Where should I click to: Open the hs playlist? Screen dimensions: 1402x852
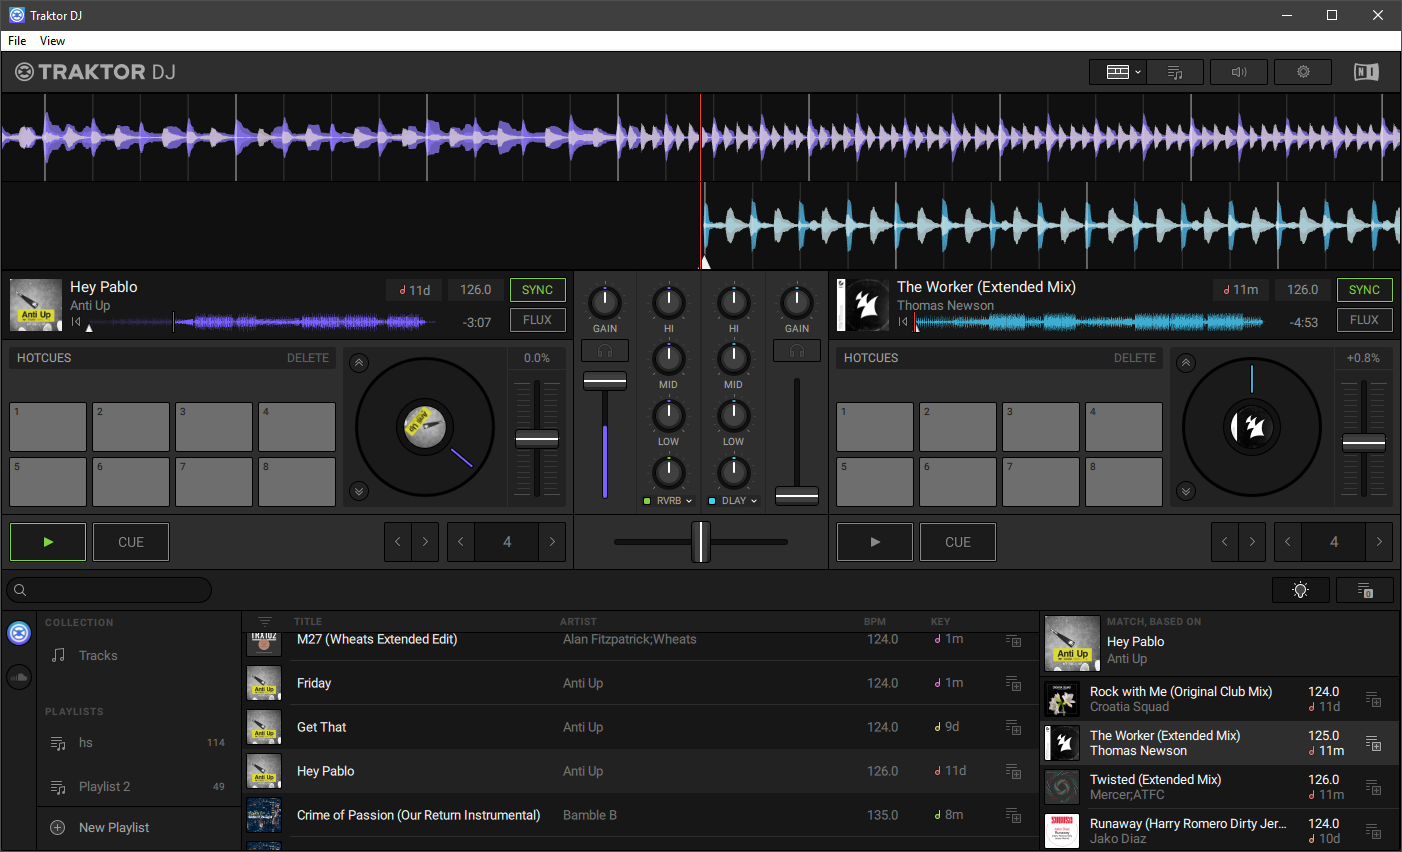(x=139, y=743)
